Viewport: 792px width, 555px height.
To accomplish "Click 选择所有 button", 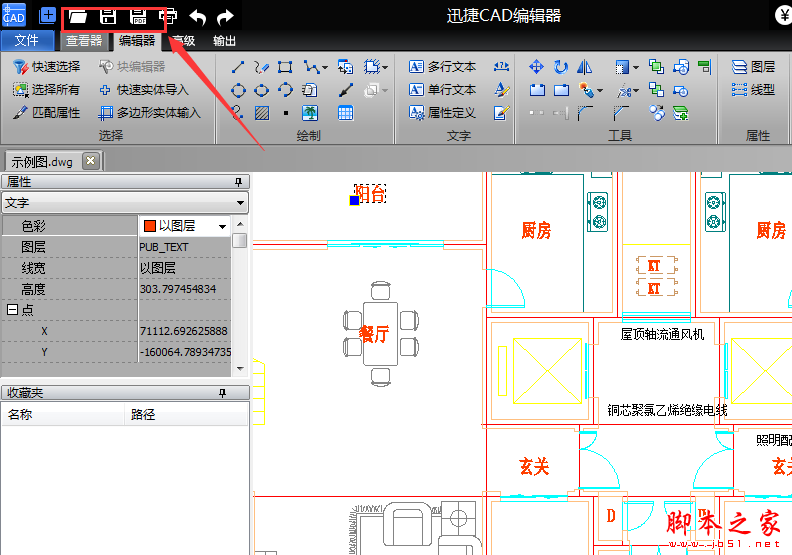I will click(x=46, y=90).
